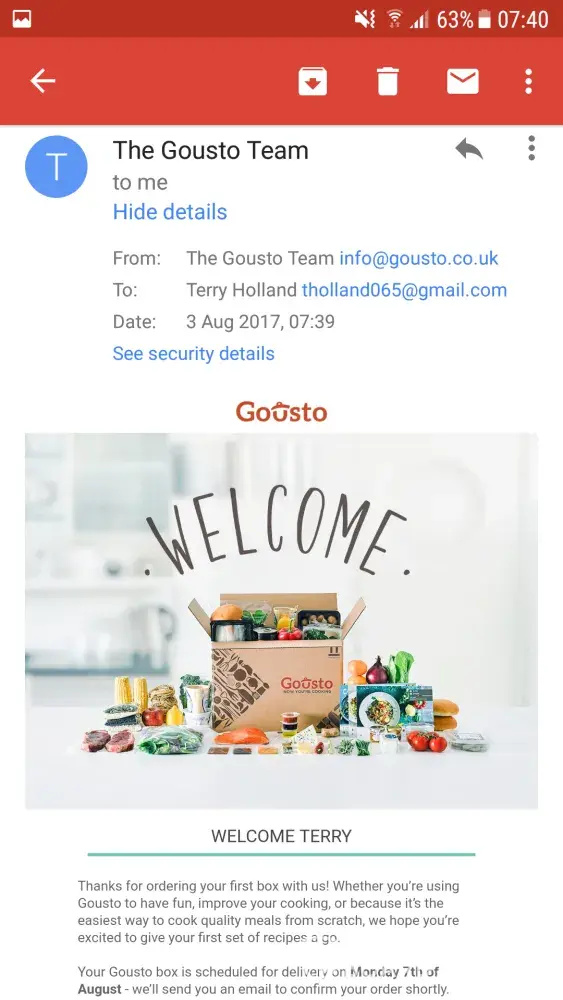Viewport: 563px width, 1000px height.
Task: Tap the Wi-Fi status icon
Action: (x=394, y=20)
